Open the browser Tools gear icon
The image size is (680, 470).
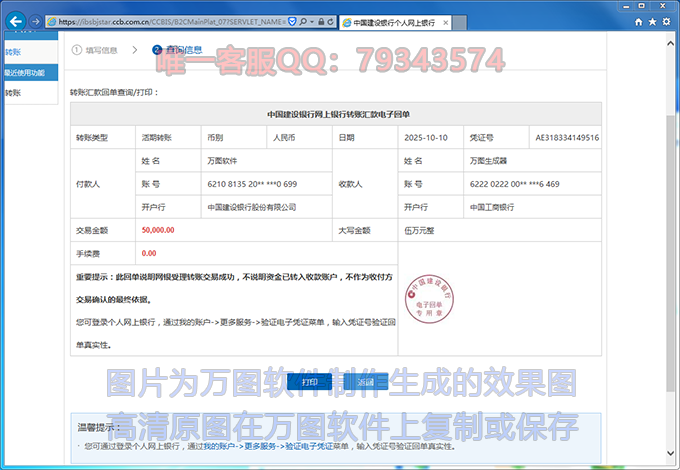[x=667, y=21]
